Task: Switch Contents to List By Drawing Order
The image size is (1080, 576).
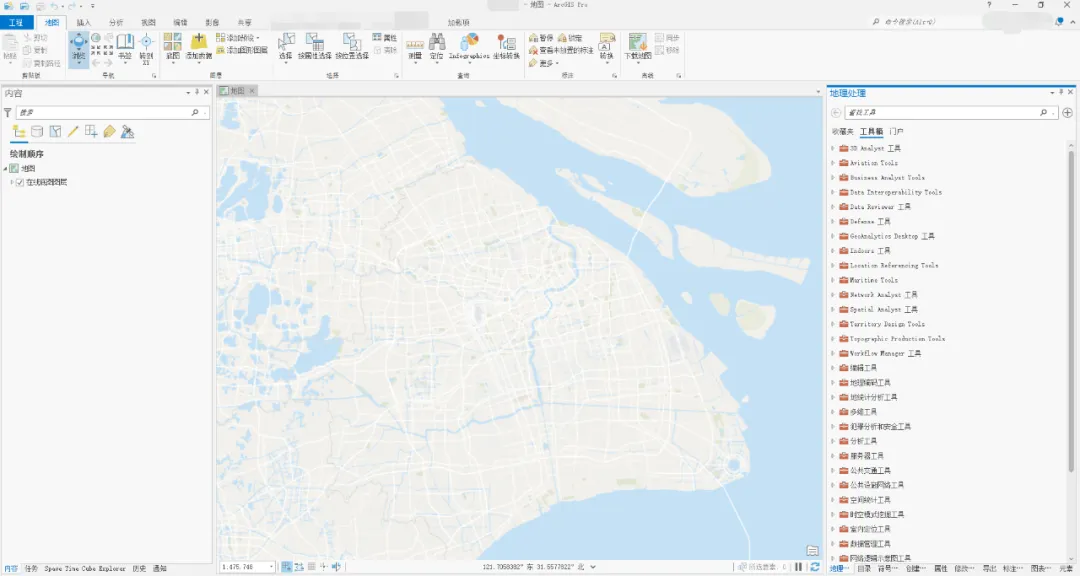Action: tap(19, 132)
